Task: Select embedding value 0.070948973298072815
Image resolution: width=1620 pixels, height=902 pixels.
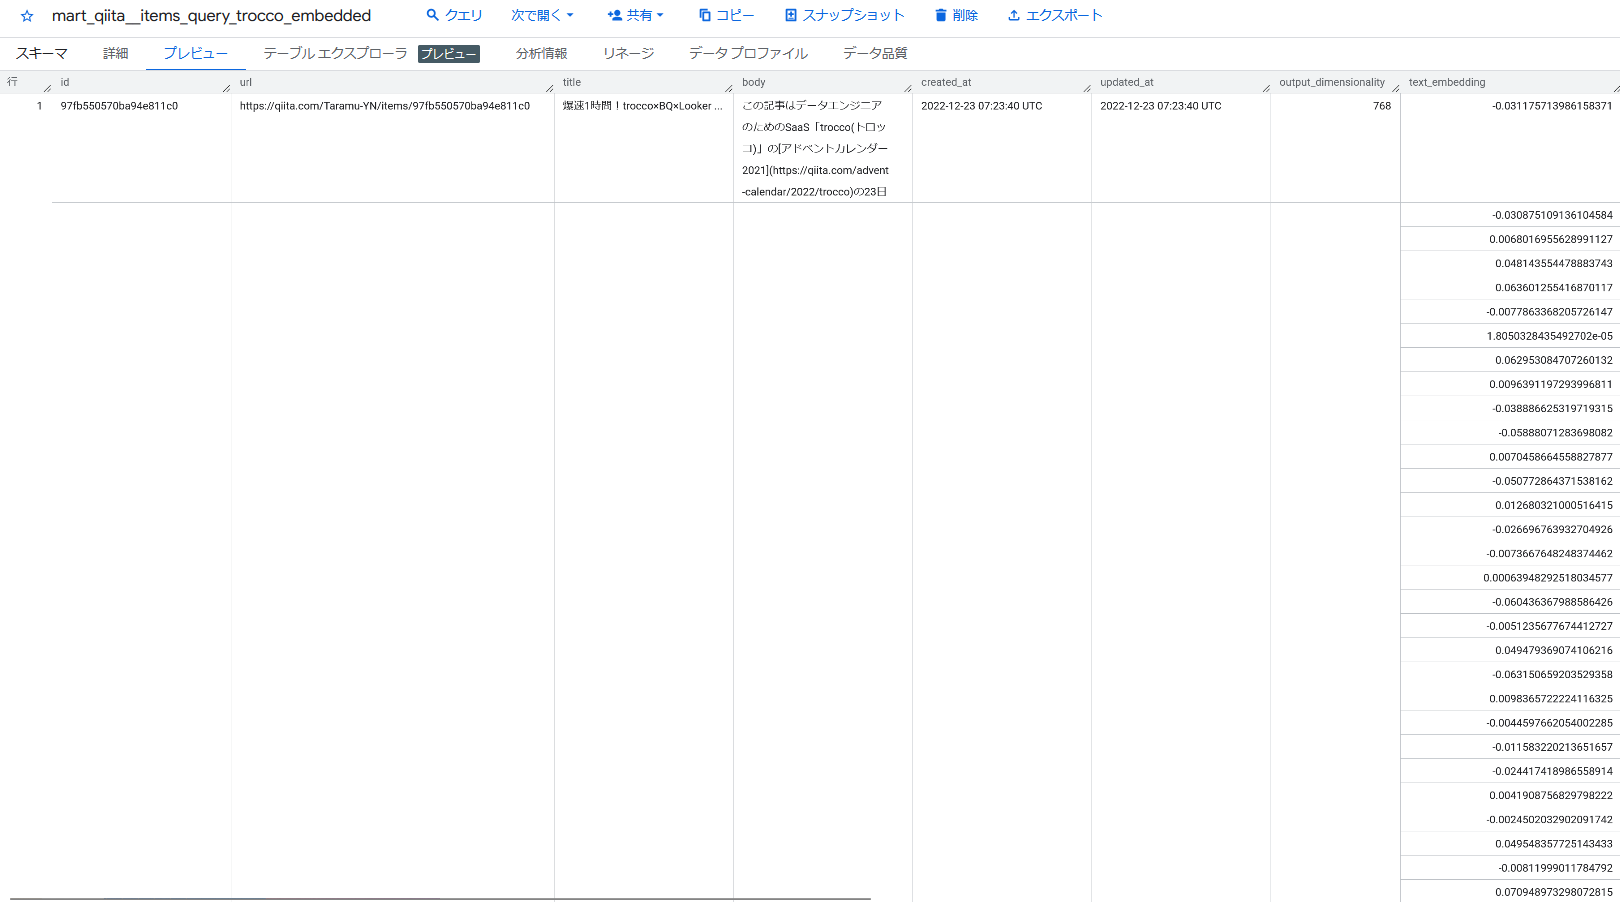Action: 1554,892
